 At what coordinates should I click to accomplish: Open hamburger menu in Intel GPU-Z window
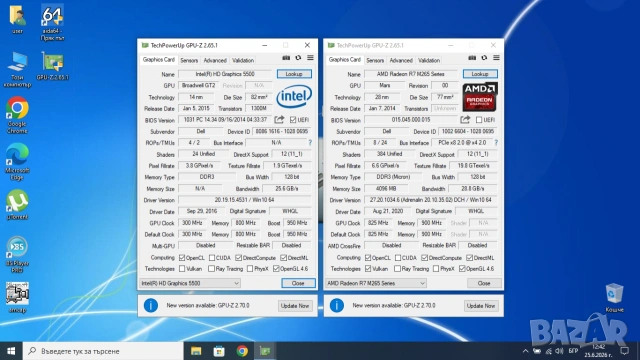(x=310, y=58)
